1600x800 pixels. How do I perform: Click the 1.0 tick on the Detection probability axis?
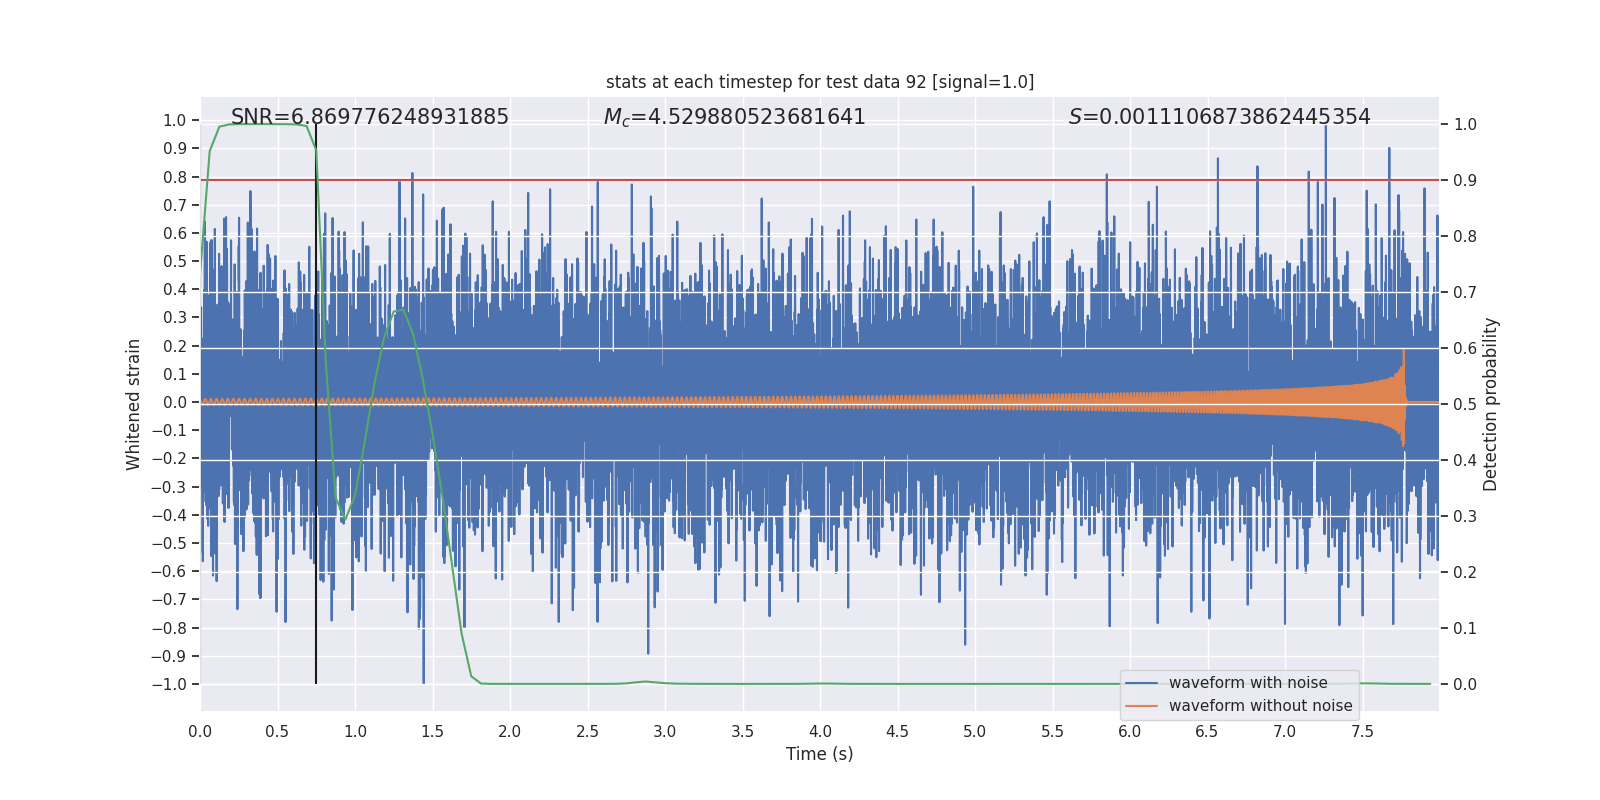coord(1465,125)
